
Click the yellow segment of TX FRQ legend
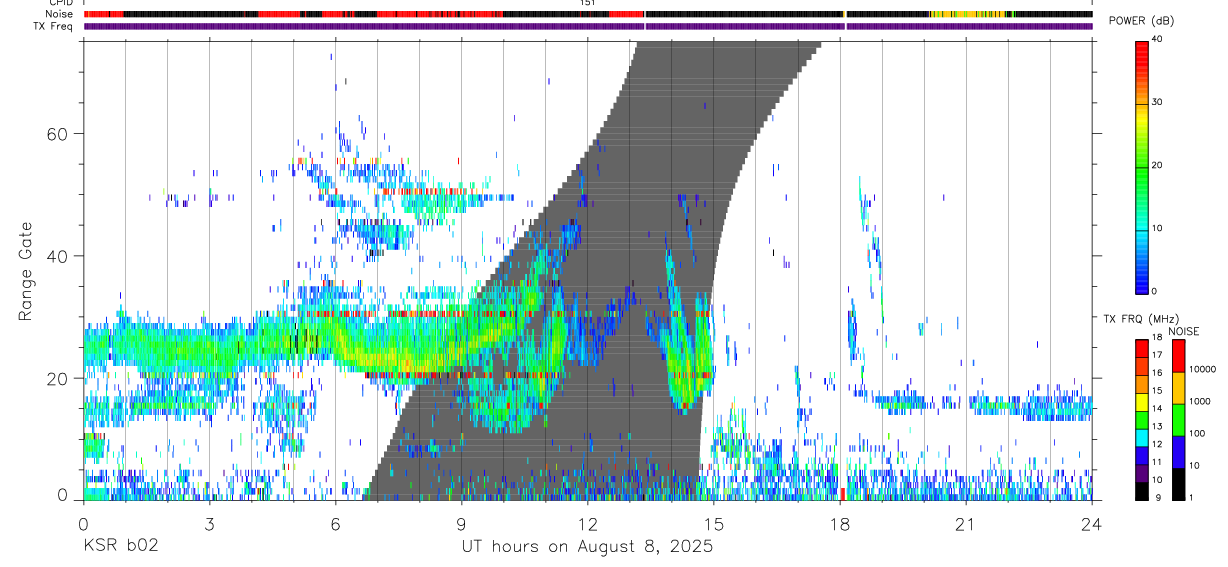(1141, 402)
